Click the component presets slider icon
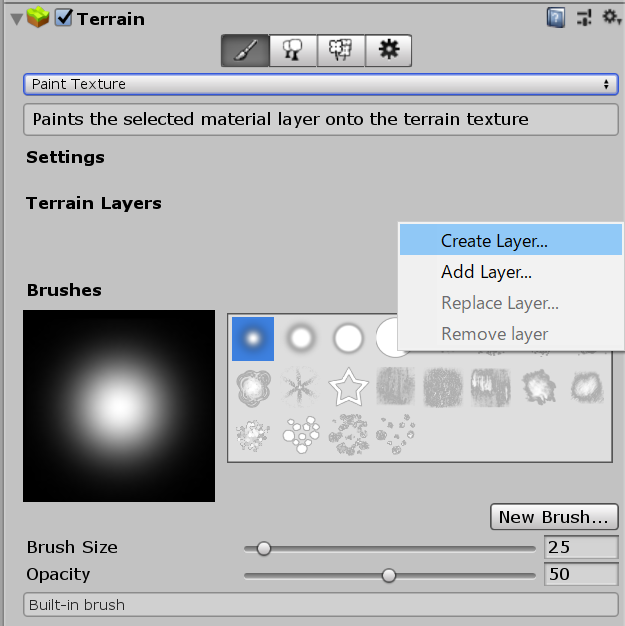 (584, 18)
